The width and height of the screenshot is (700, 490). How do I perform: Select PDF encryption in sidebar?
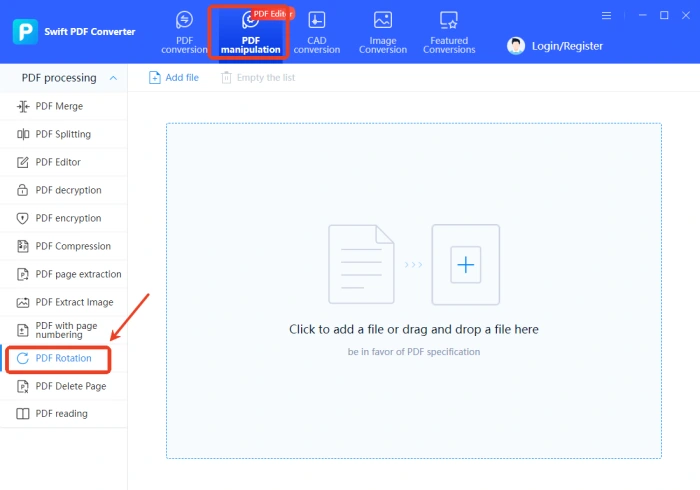coord(64,218)
